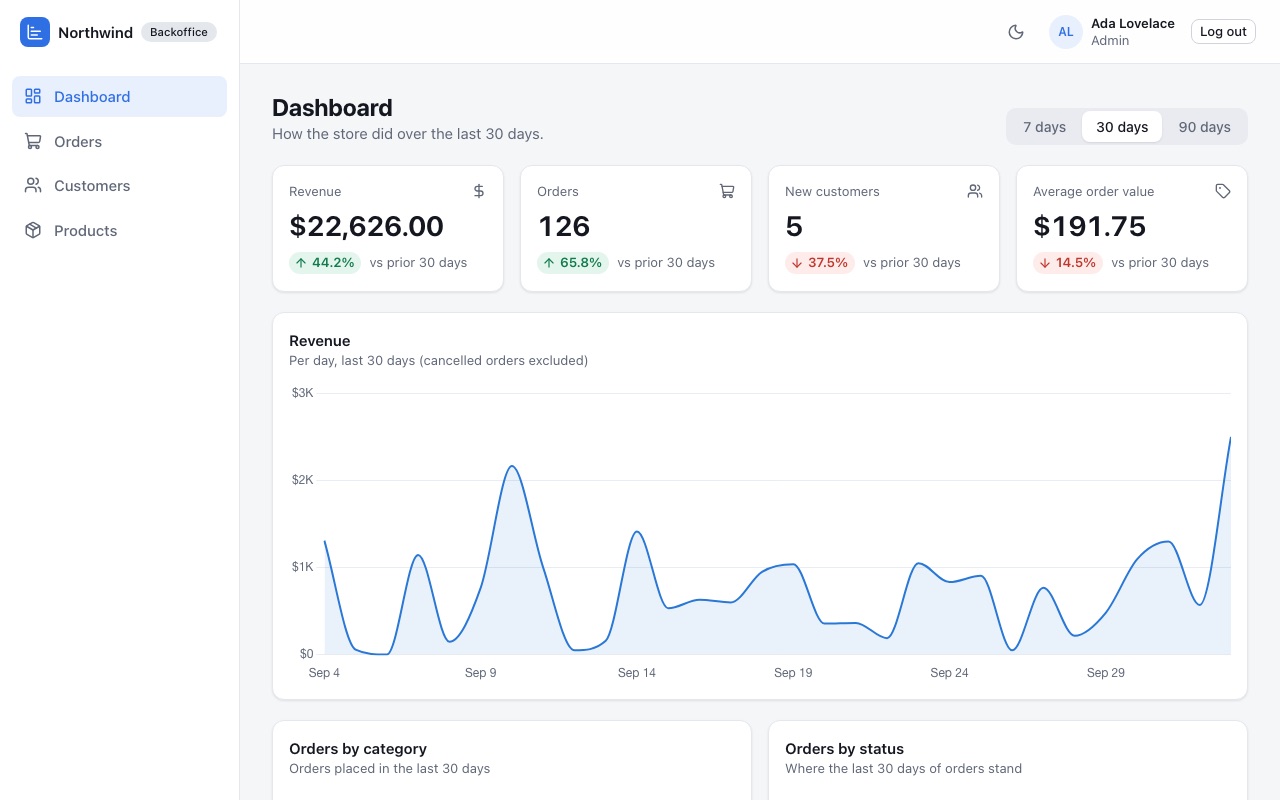The width and height of the screenshot is (1280, 800).
Task: Click the cart icon on Orders card
Action: coord(727,191)
